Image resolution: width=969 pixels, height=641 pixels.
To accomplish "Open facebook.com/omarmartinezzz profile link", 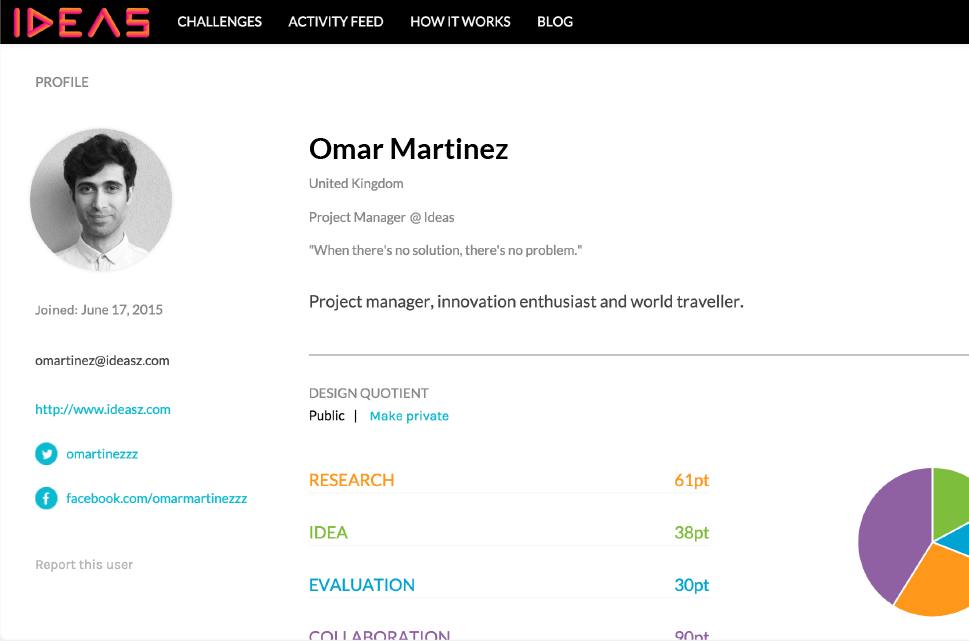I will 157,497.
